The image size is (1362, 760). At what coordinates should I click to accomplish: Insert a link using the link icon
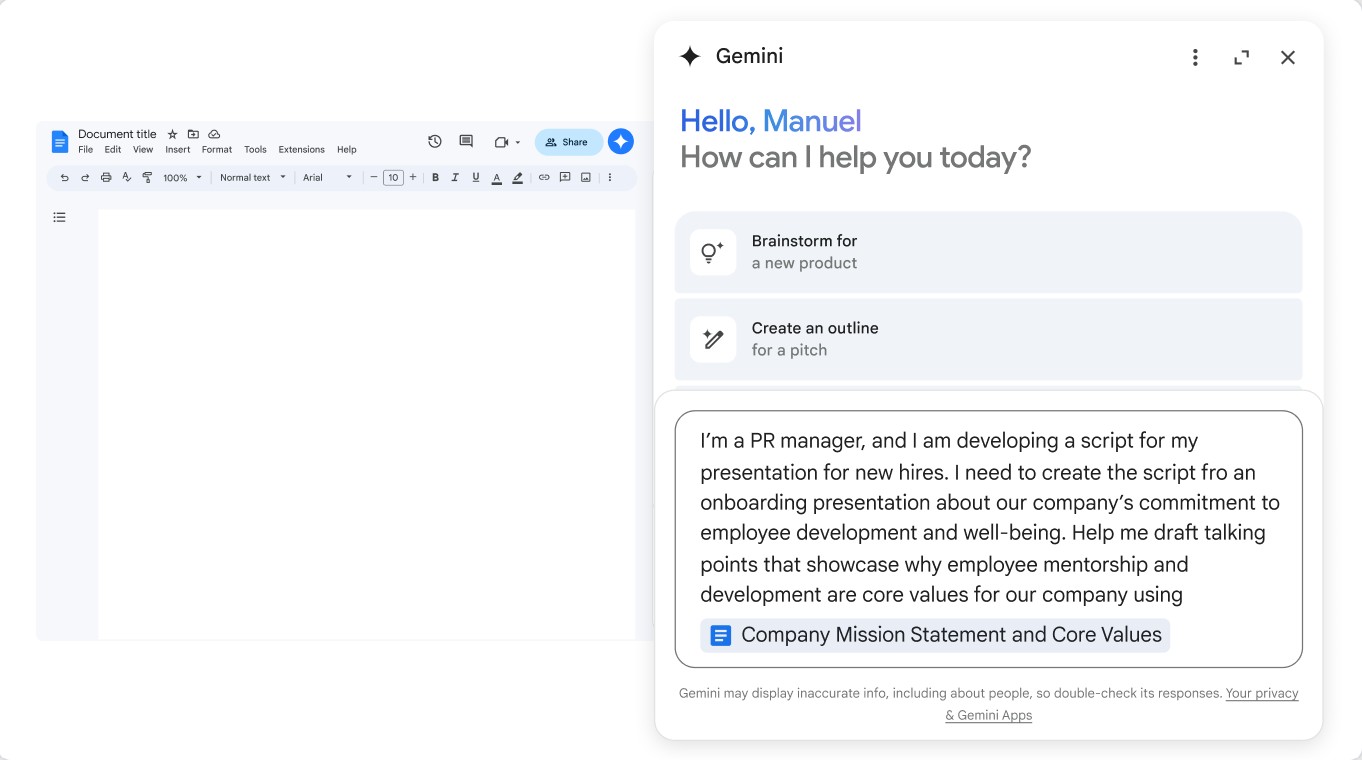pos(544,178)
